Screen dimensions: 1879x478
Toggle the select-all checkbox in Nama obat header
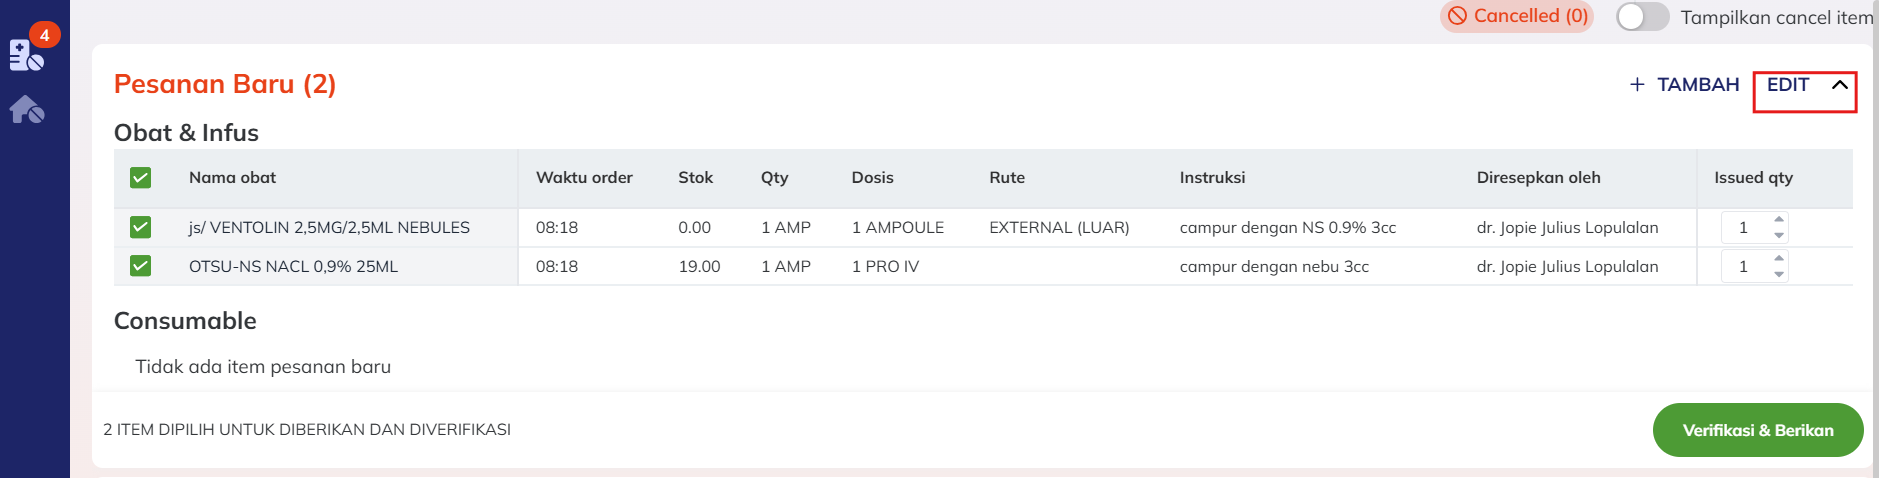pos(141,178)
